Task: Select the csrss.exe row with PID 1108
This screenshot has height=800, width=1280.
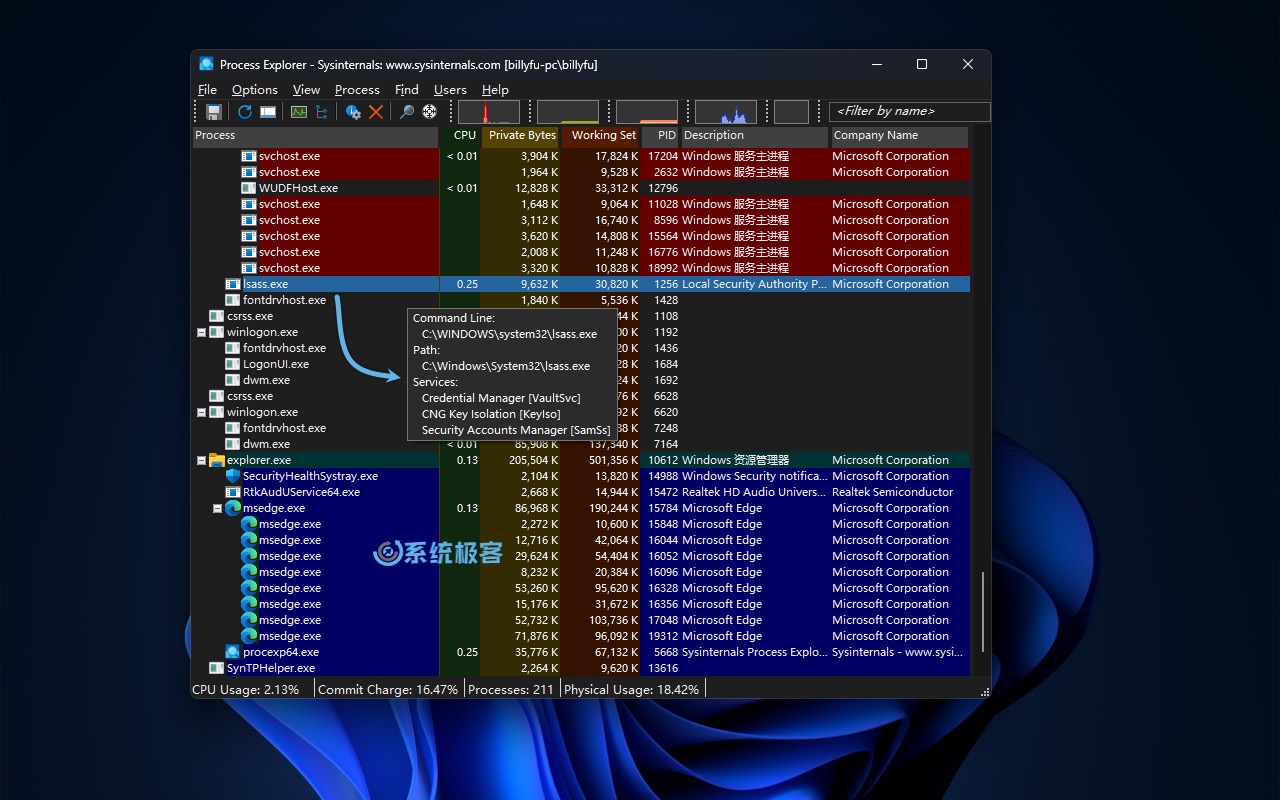Action: click(581, 316)
